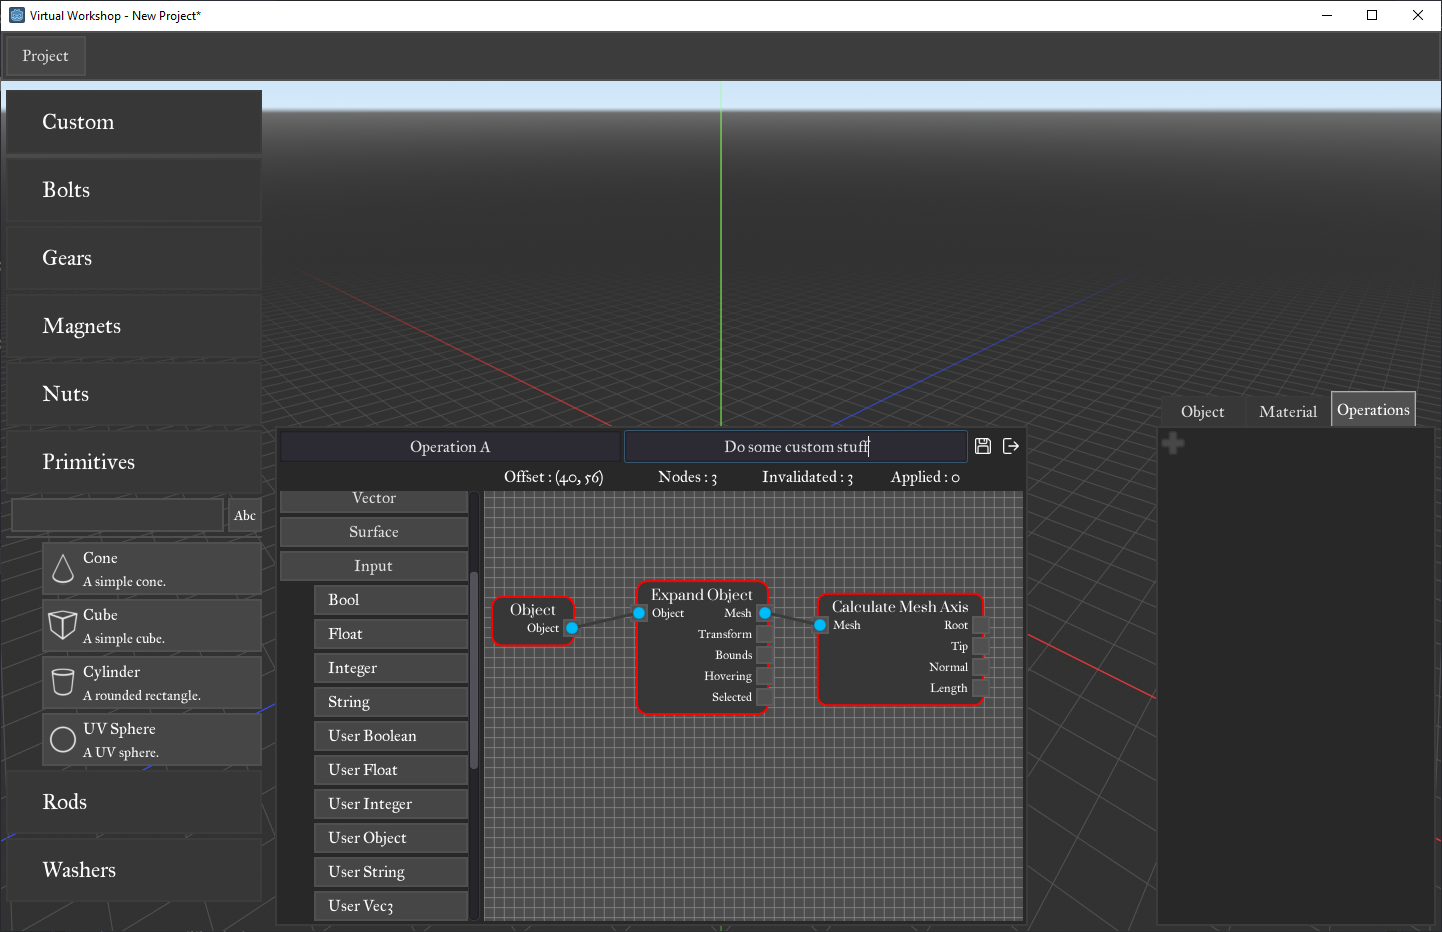Switch to the Material tab

click(x=1288, y=412)
